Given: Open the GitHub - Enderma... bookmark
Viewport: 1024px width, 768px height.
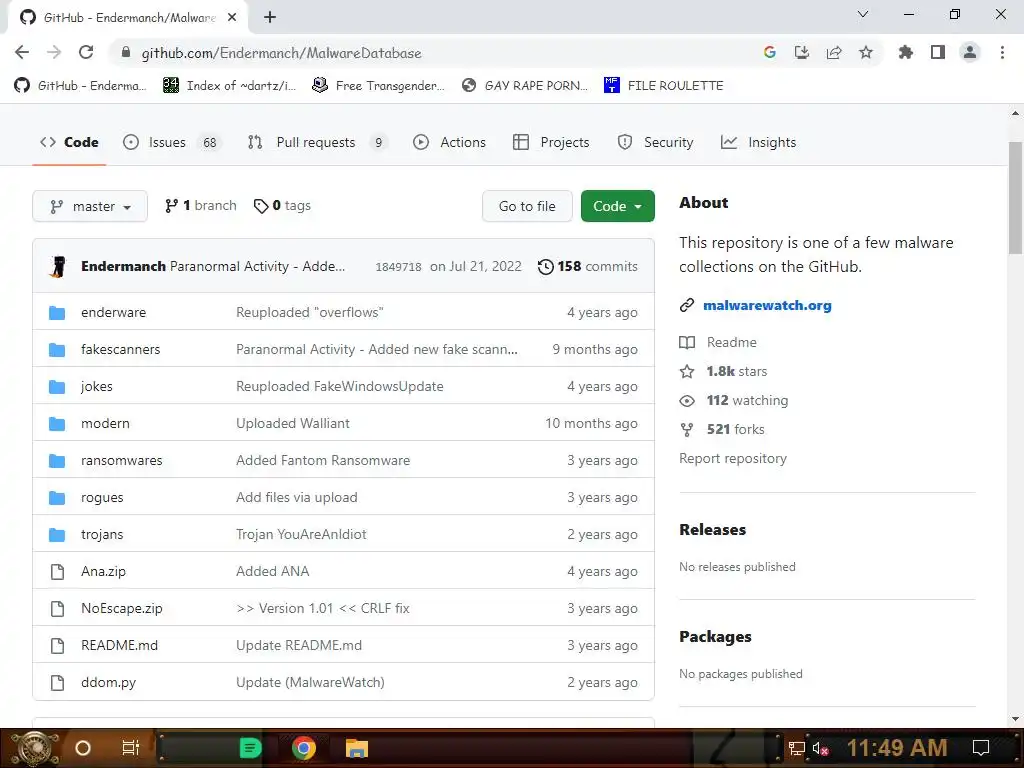Looking at the screenshot, I should 80,86.
